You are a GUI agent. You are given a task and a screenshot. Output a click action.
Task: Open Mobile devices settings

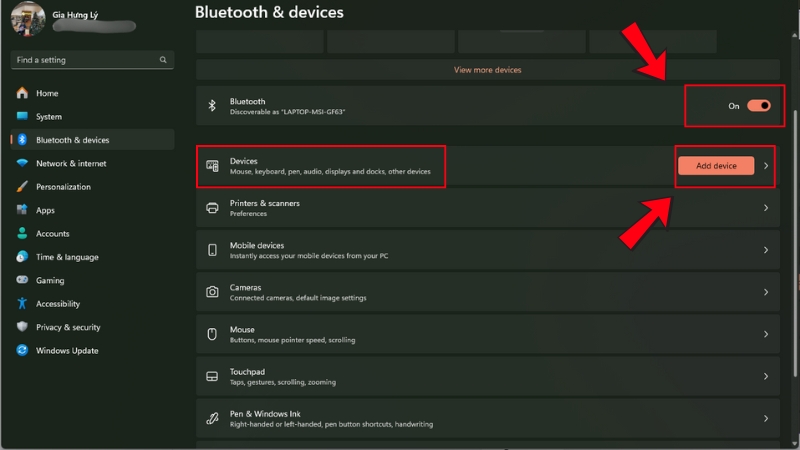tap(488, 250)
